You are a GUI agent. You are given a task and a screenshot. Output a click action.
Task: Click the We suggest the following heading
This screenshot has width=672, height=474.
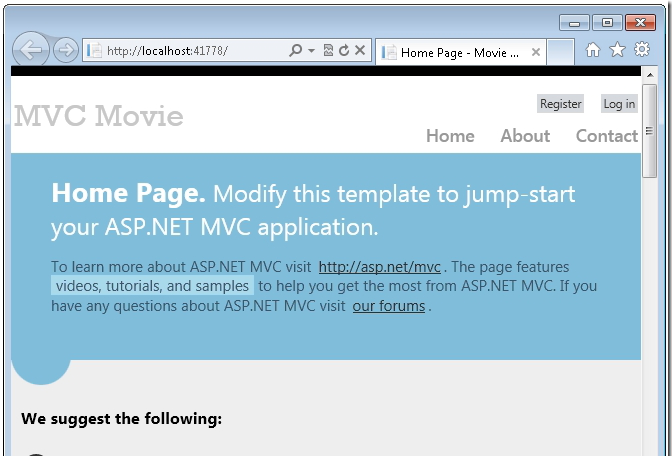(122, 419)
